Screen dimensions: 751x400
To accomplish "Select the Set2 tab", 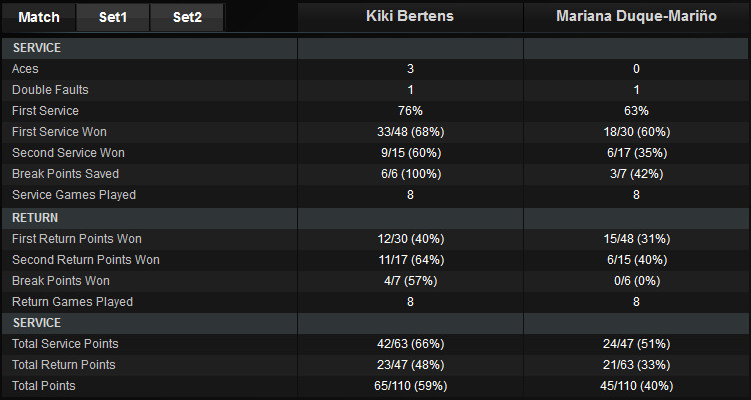I will point(186,17).
